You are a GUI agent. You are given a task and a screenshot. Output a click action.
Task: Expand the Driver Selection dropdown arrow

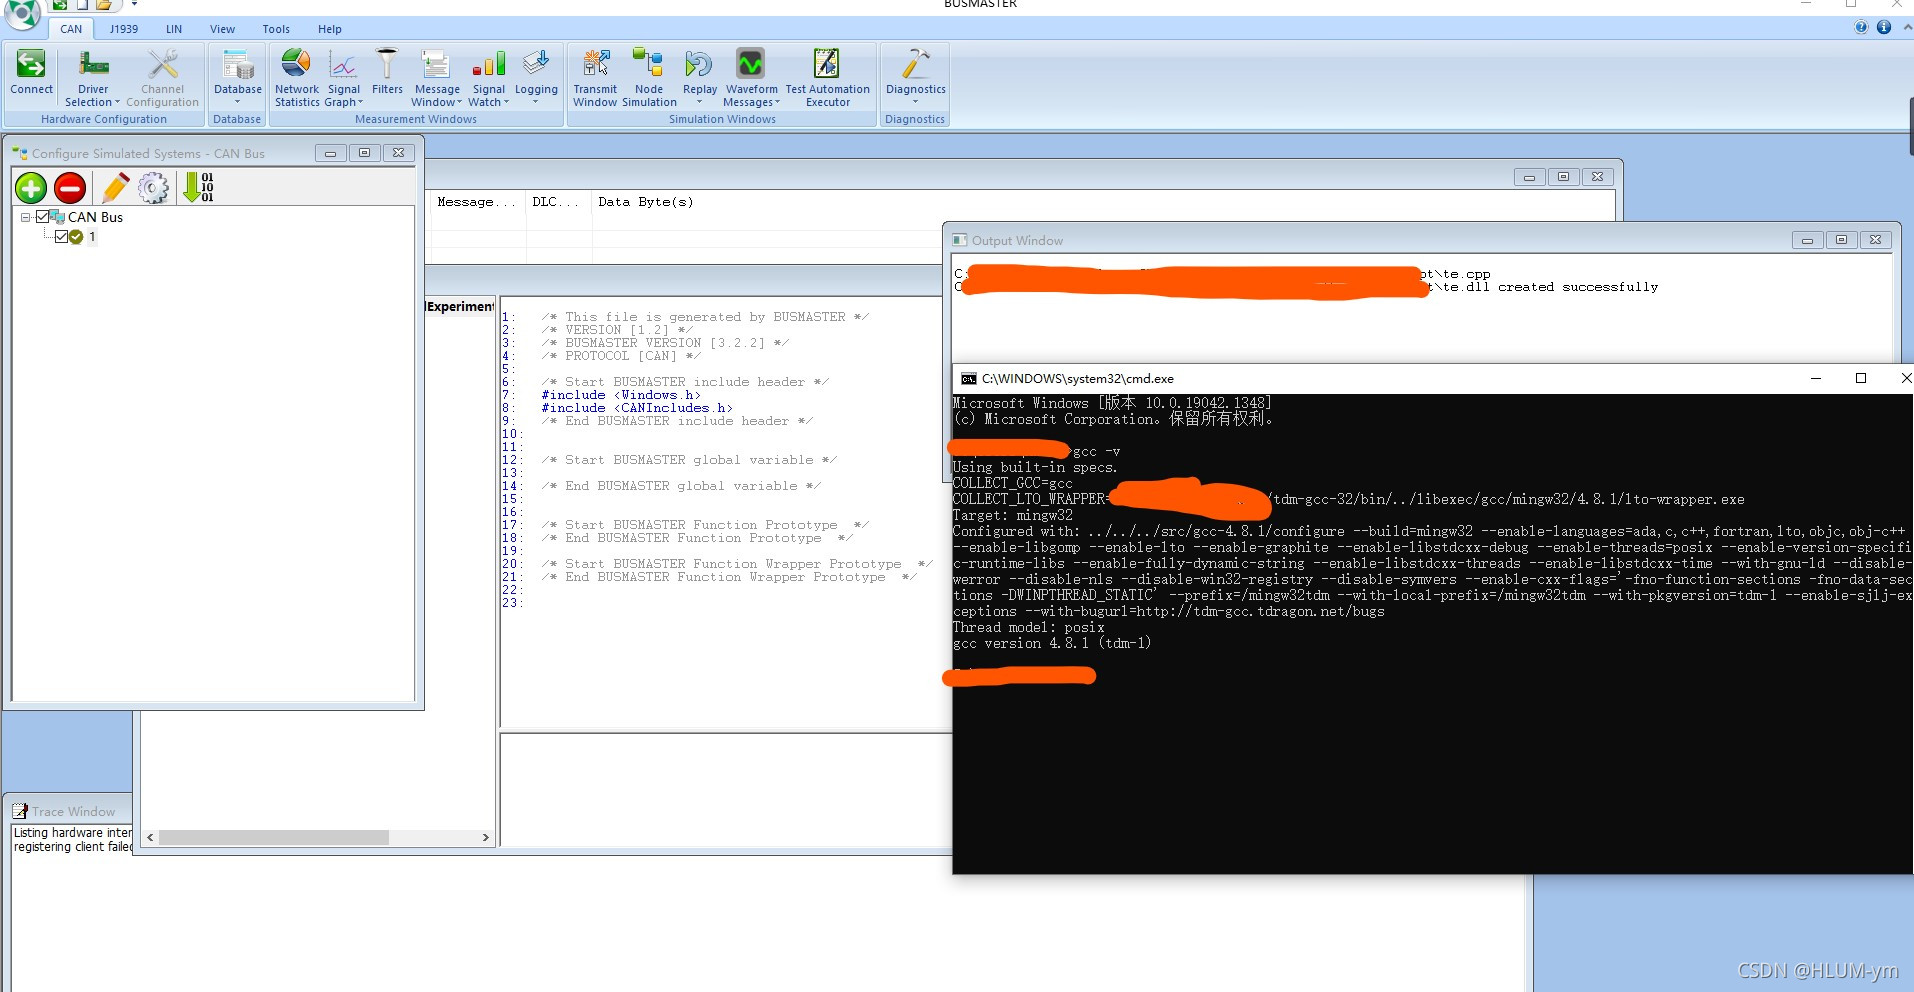[117, 102]
